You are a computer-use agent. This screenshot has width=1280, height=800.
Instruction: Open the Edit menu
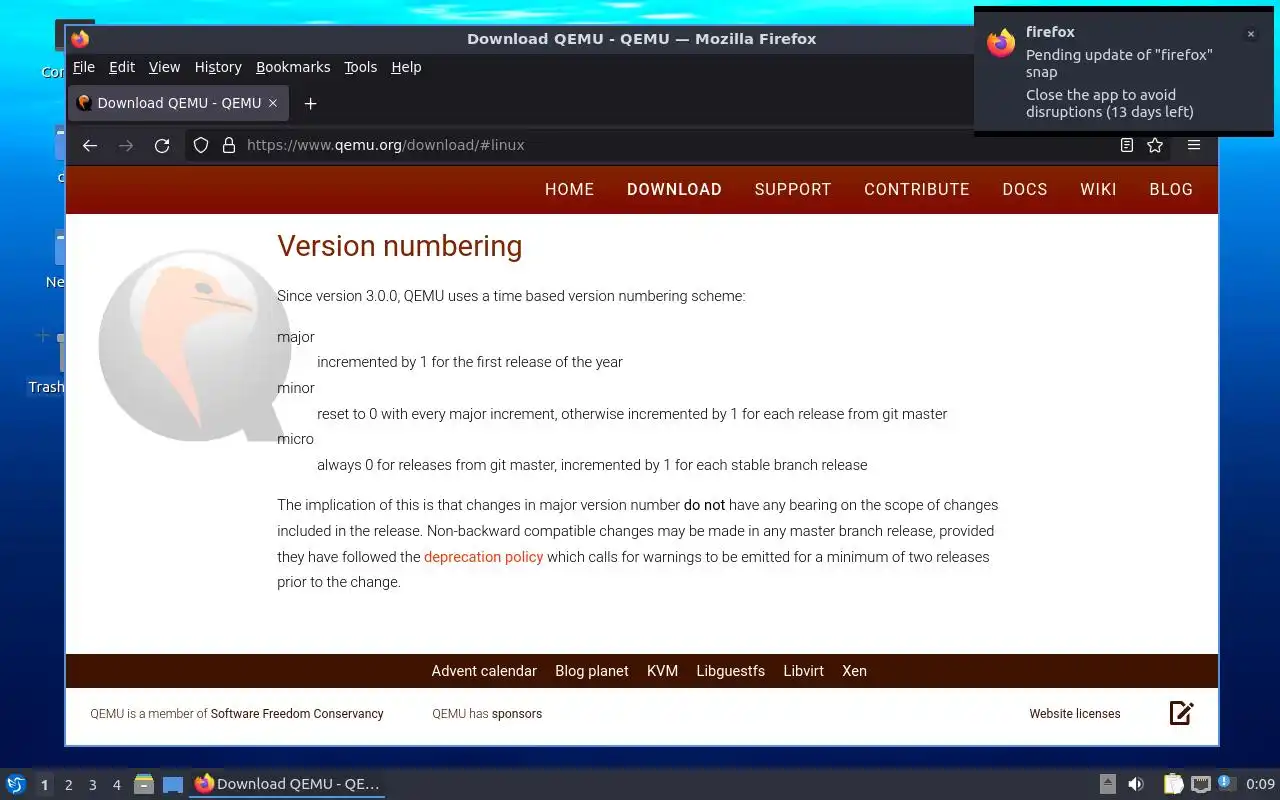tap(122, 67)
